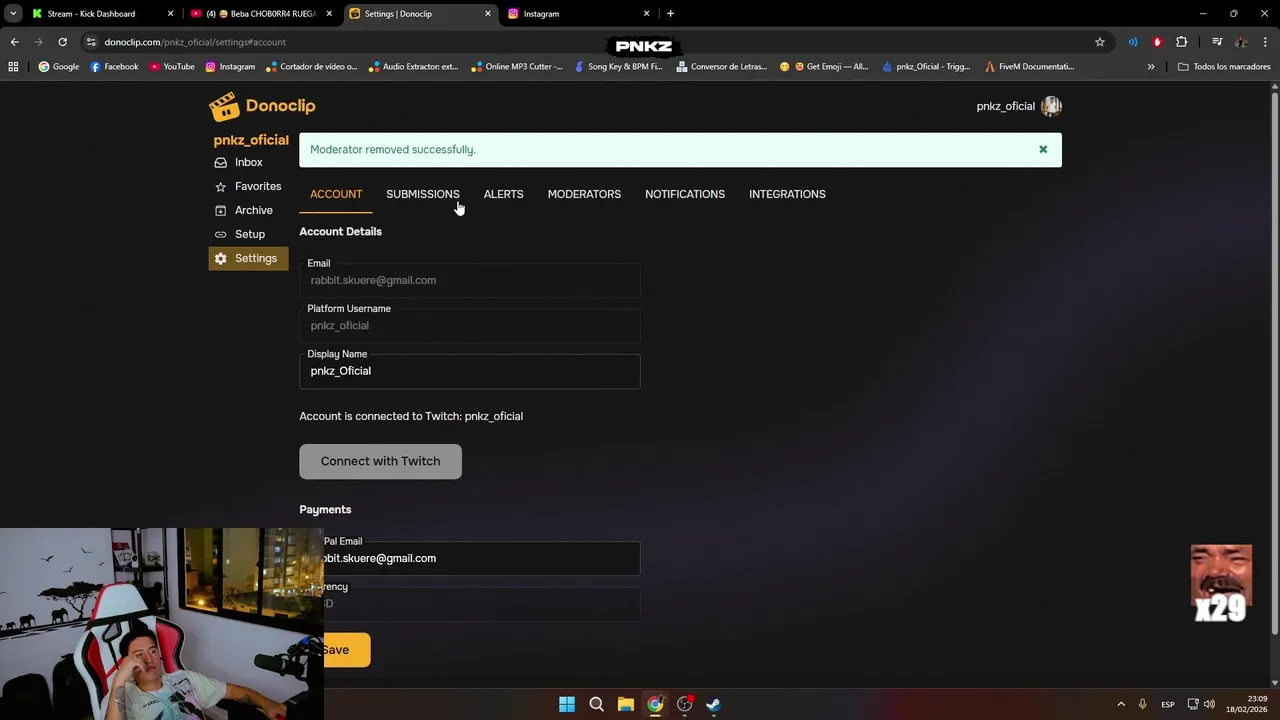The height and width of the screenshot is (720, 1280).
Task: Open the Stream - Kick Dashboard tab
Action: coord(101,14)
